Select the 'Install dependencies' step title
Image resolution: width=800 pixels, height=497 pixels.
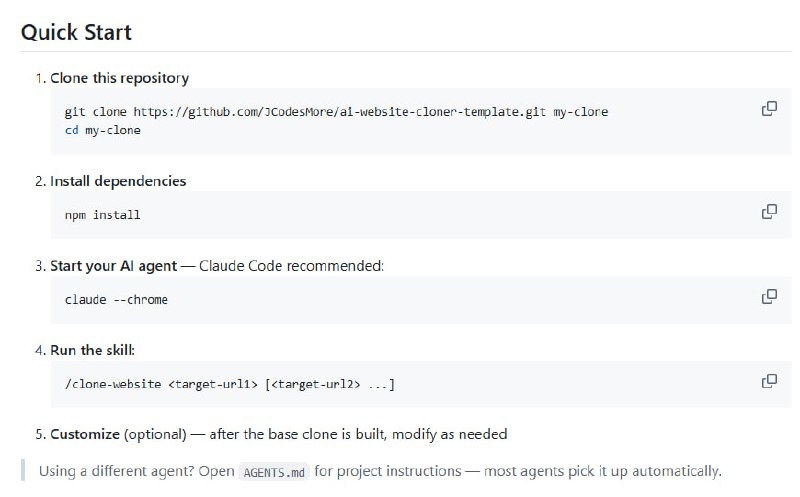(118, 181)
